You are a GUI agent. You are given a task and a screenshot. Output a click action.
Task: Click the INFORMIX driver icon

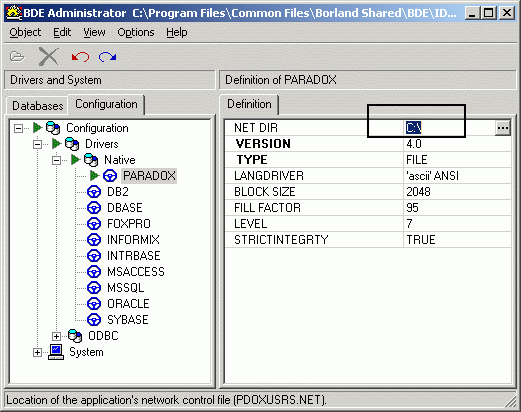[x=94, y=240]
